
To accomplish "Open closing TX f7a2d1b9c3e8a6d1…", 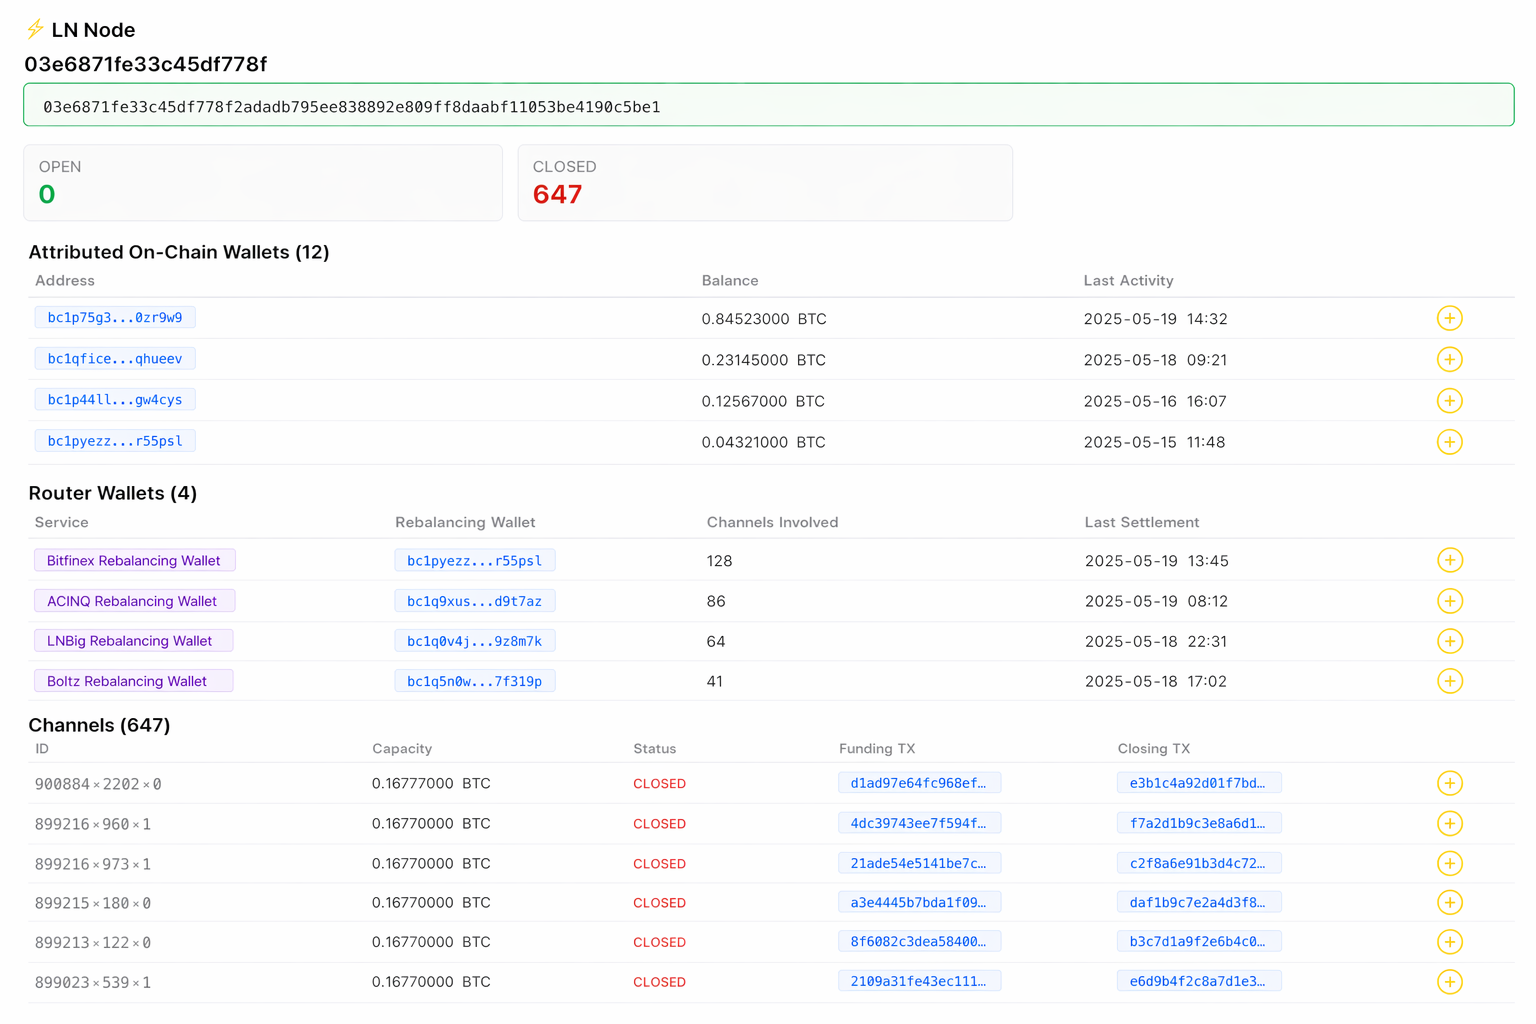I will pos(1199,823).
